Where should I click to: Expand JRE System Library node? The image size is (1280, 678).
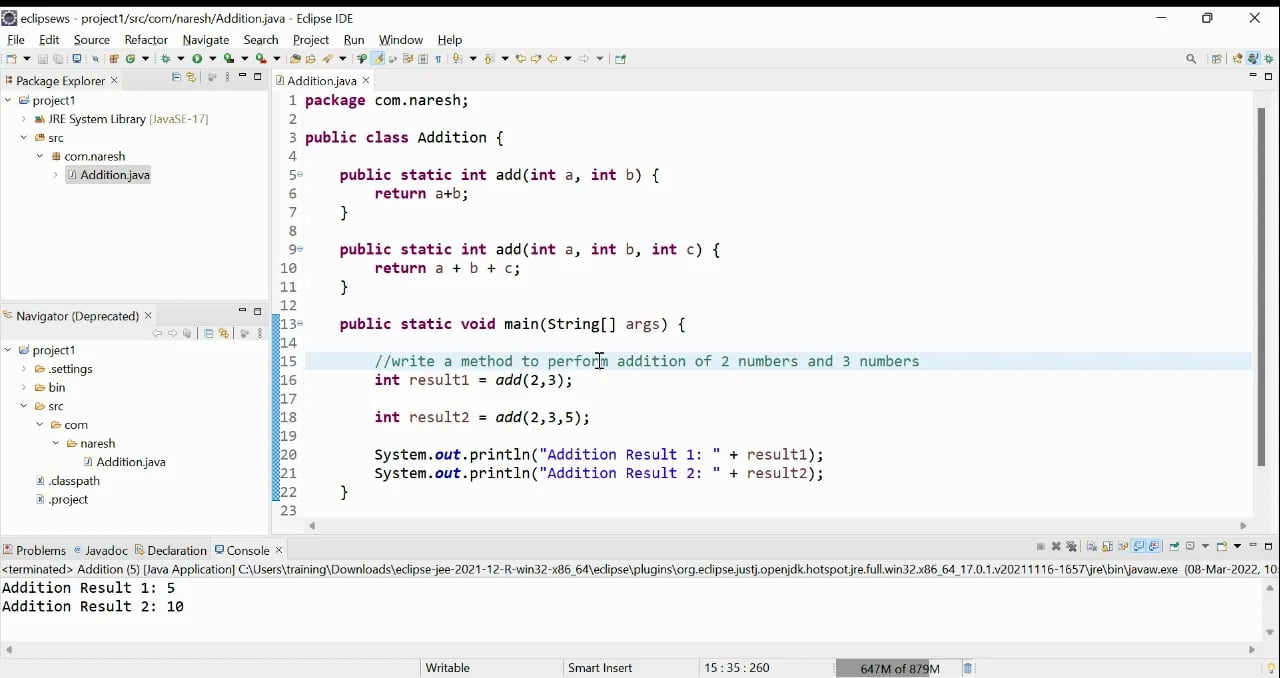(x=24, y=119)
